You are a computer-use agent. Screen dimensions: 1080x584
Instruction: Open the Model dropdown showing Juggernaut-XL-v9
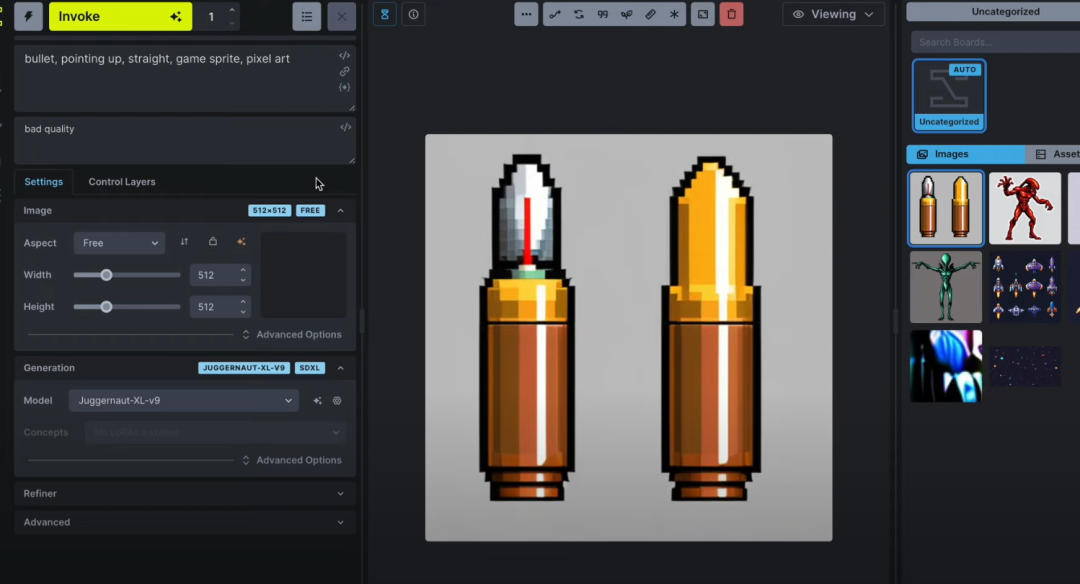point(183,400)
